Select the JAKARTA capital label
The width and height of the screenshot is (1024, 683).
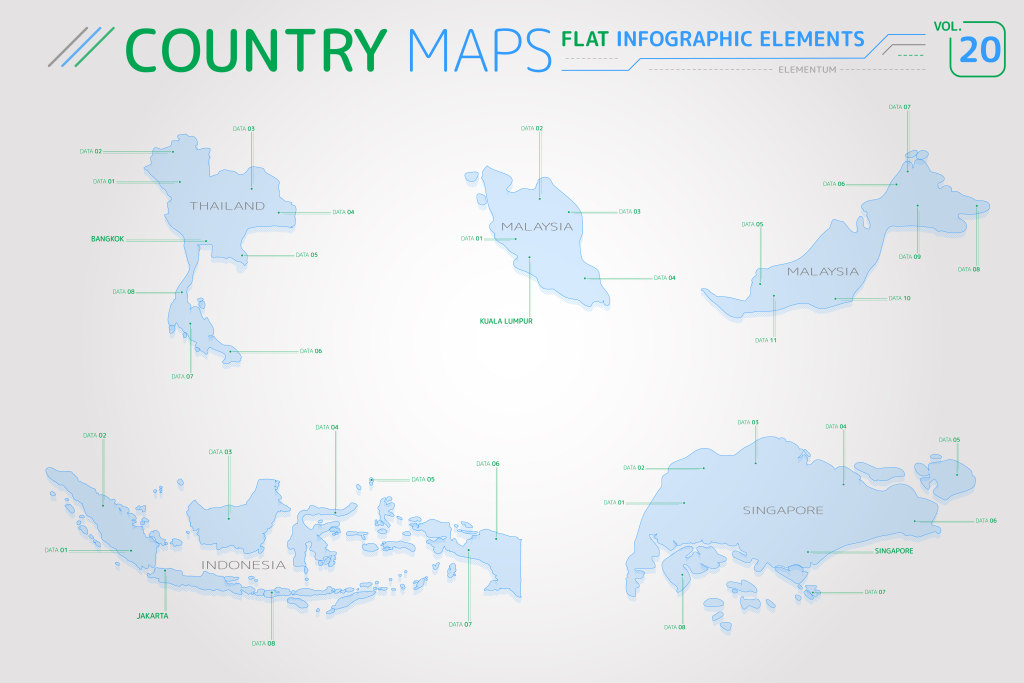coord(153,616)
